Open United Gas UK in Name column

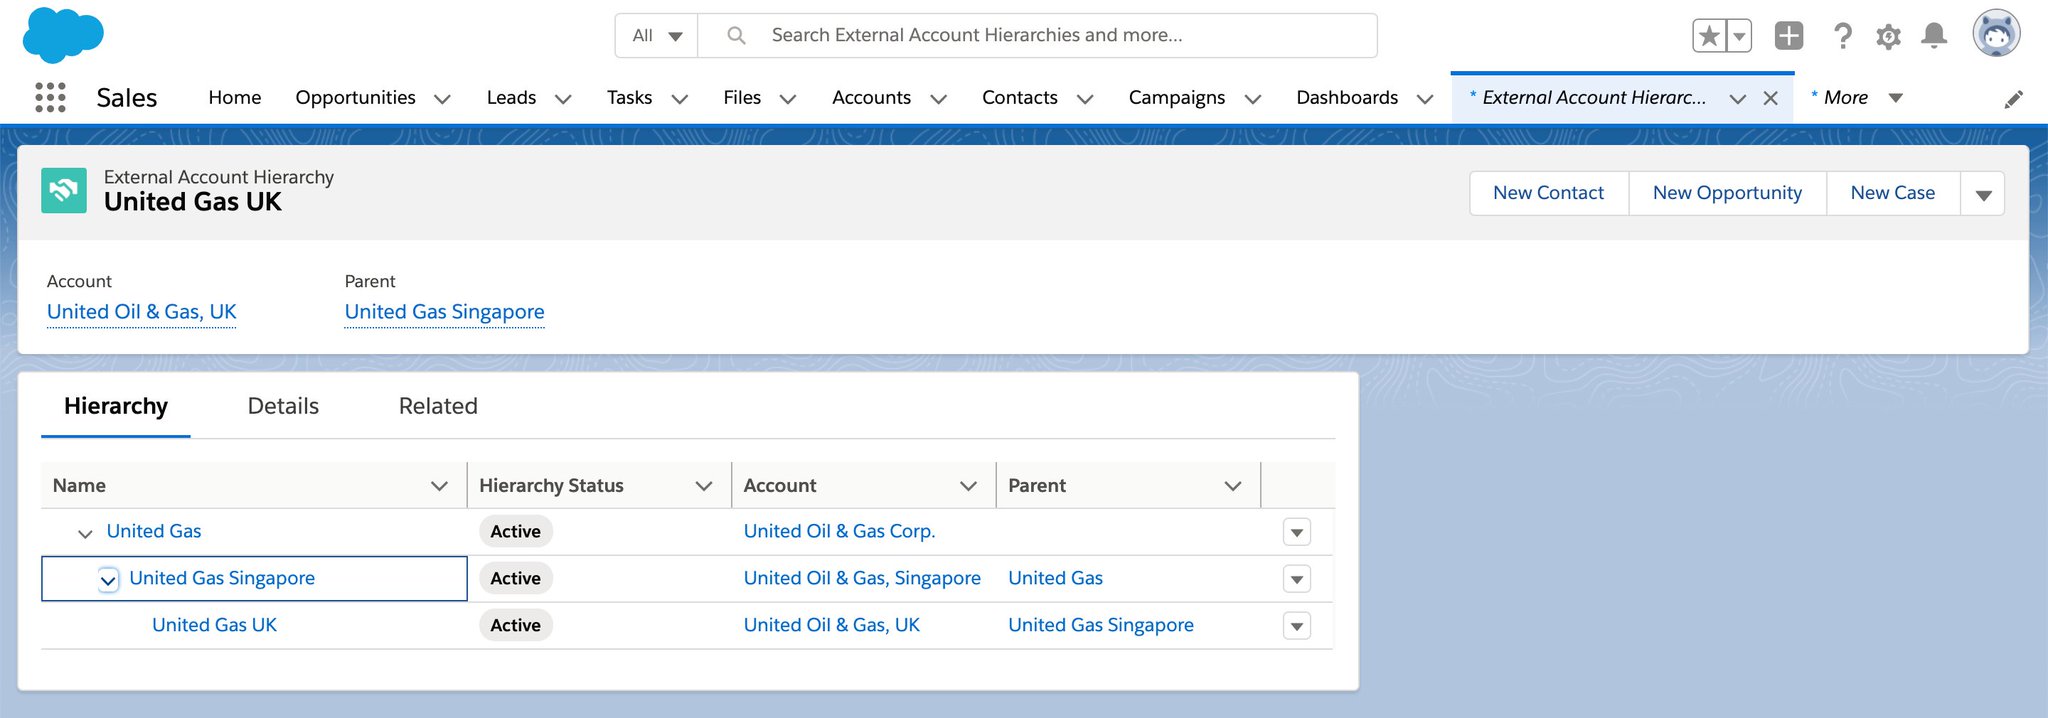(x=214, y=625)
